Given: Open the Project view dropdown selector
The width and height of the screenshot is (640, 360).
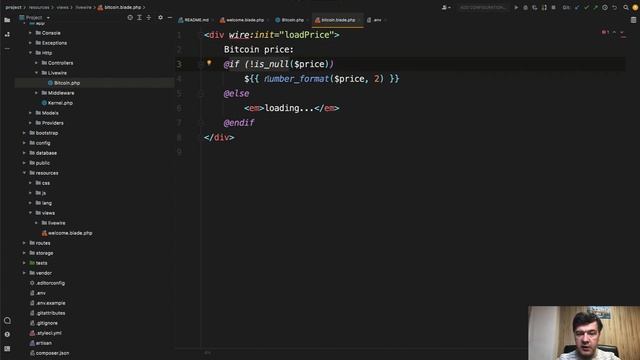Looking at the screenshot, I should click(35, 18).
